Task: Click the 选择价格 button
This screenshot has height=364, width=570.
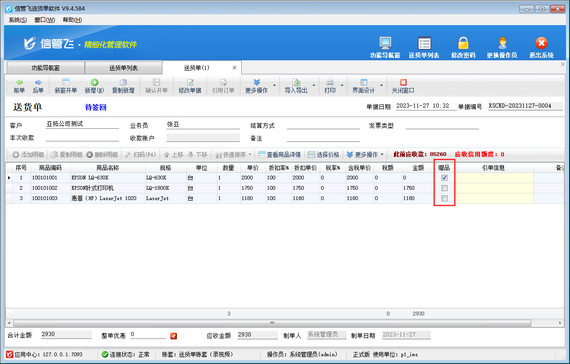Action: (x=324, y=155)
